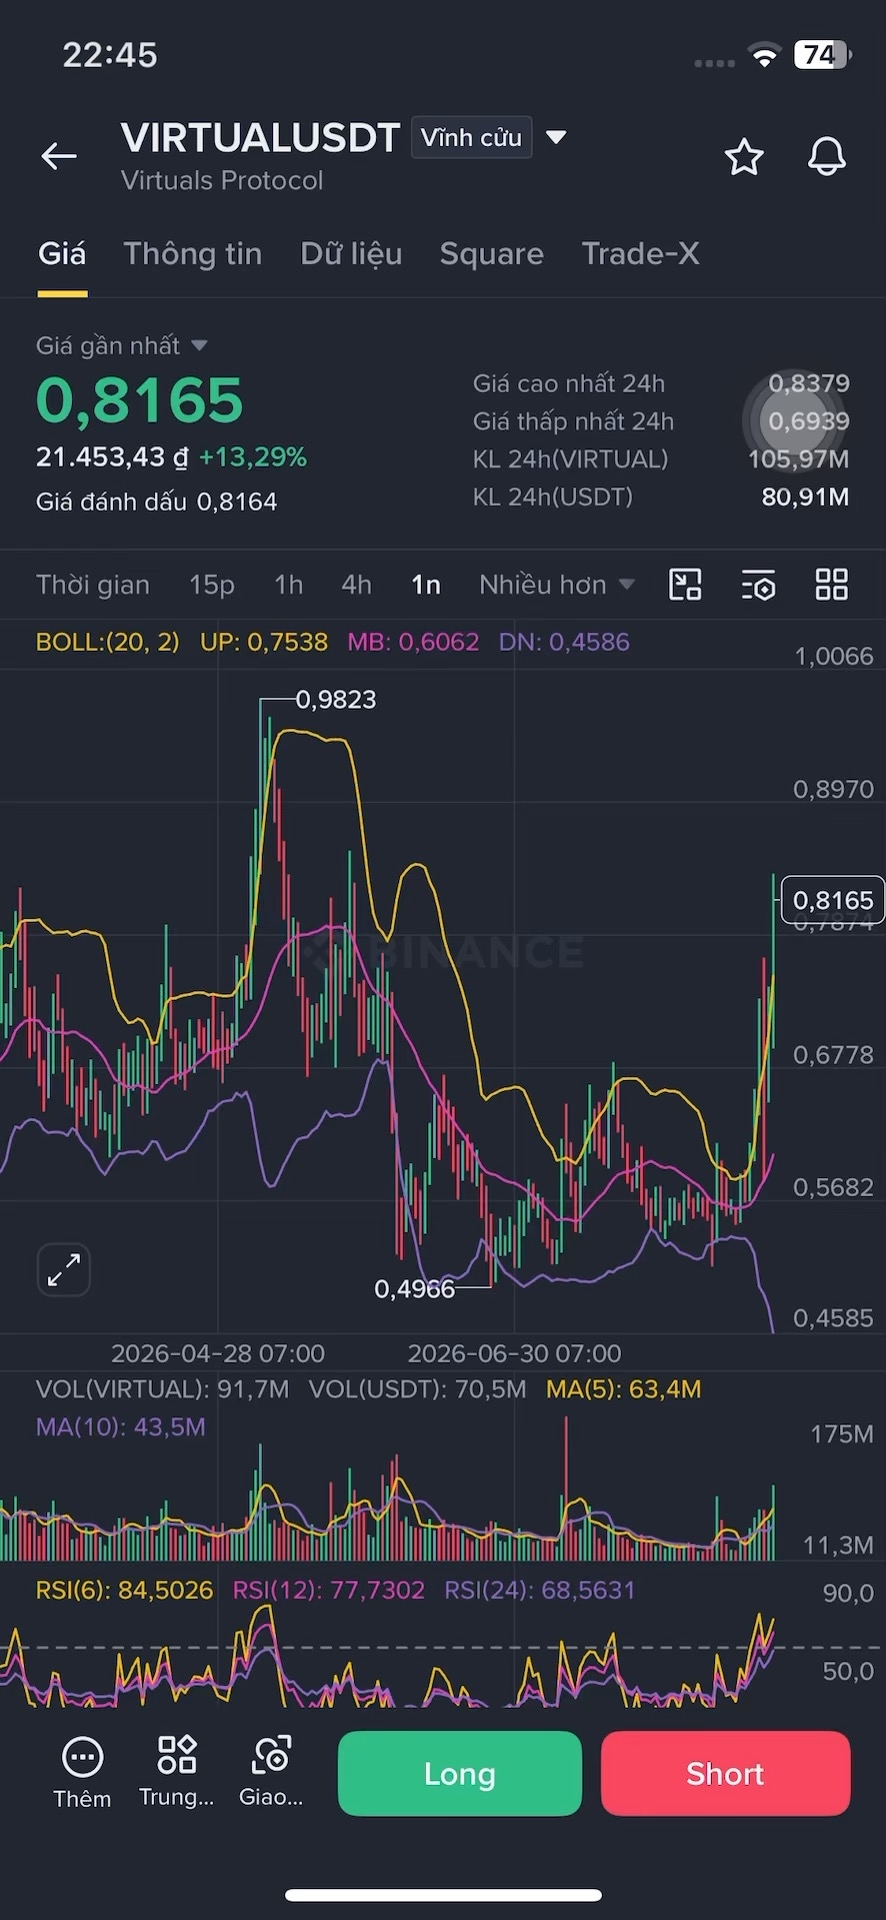Tap the VIRTUALUSDT pair title
The height and width of the screenshot is (1920, 886).
(260, 138)
